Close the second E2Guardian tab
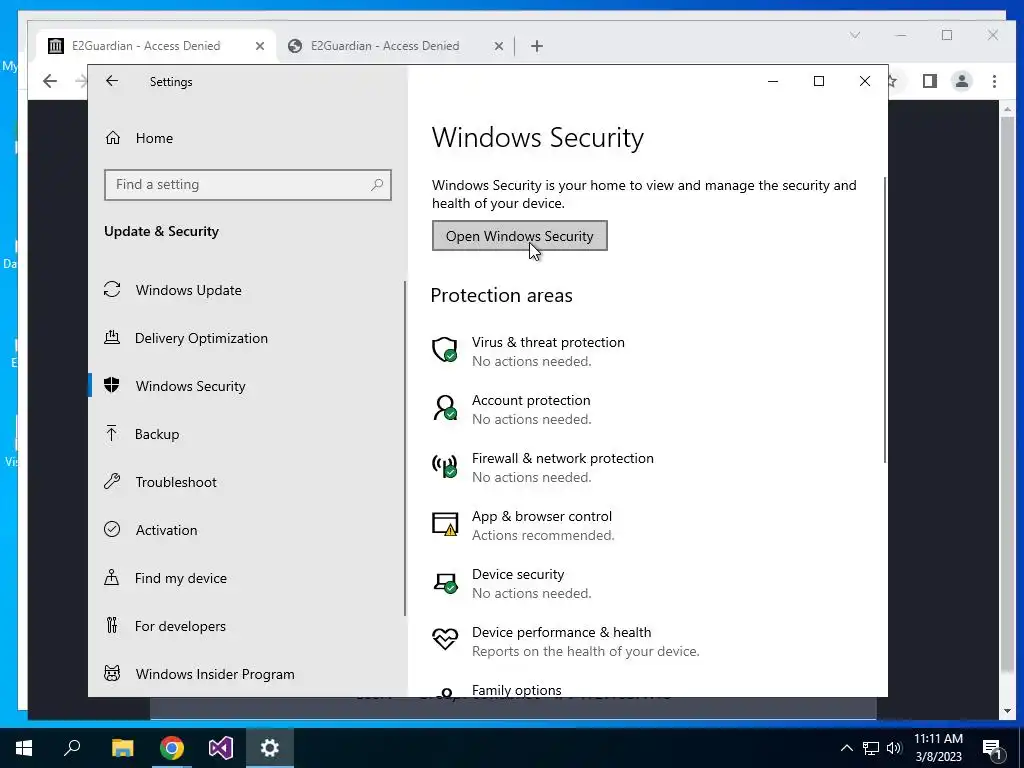The image size is (1024, 768). pyautogui.click(x=498, y=46)
